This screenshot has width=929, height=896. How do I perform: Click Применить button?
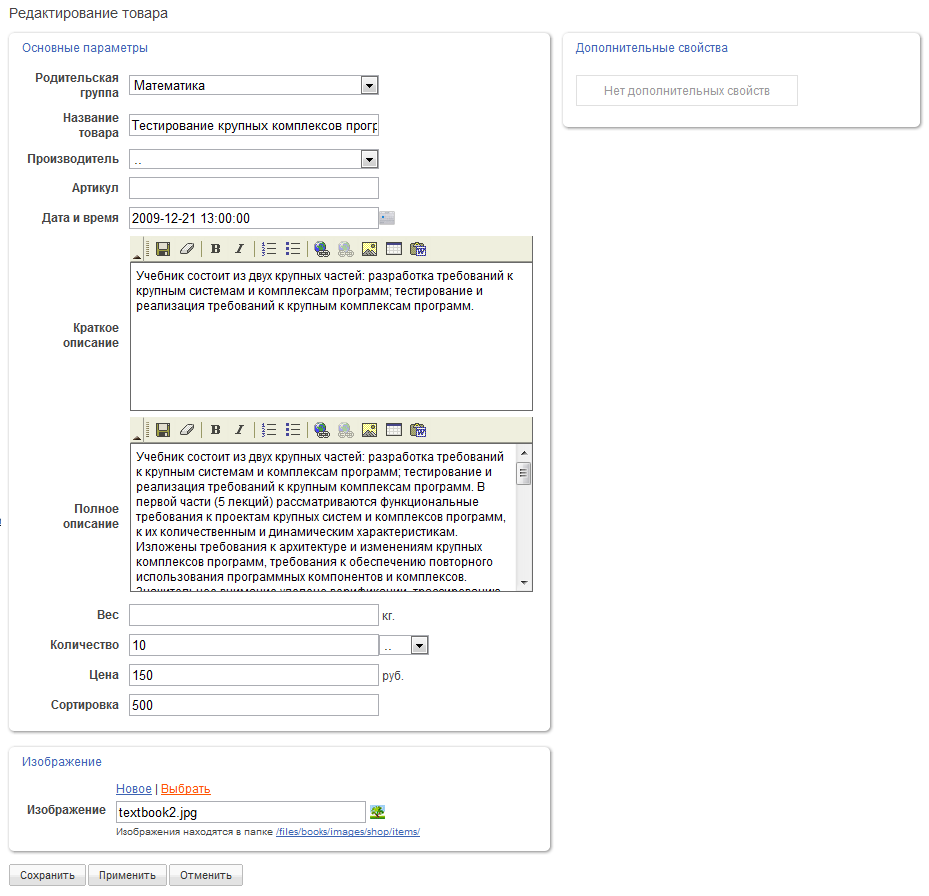[x=127, y=875]
